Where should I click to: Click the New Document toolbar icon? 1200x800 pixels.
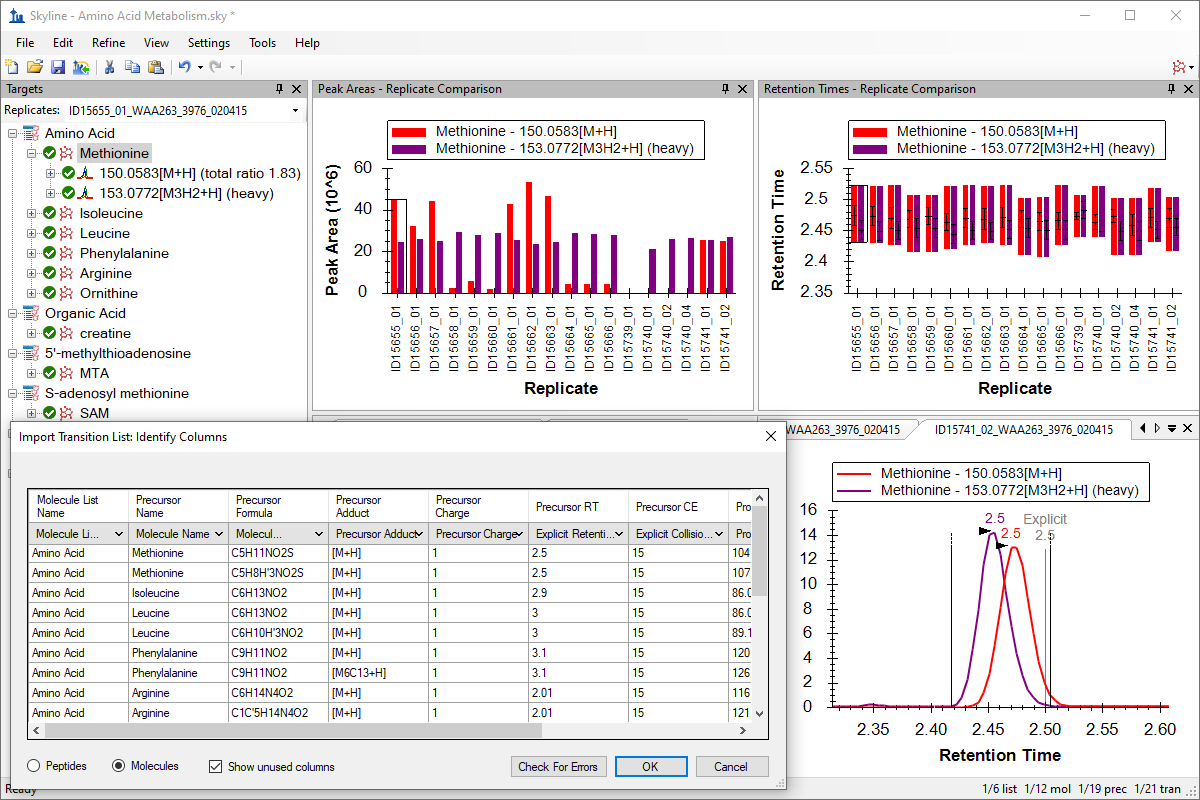(x=12, y=67)
